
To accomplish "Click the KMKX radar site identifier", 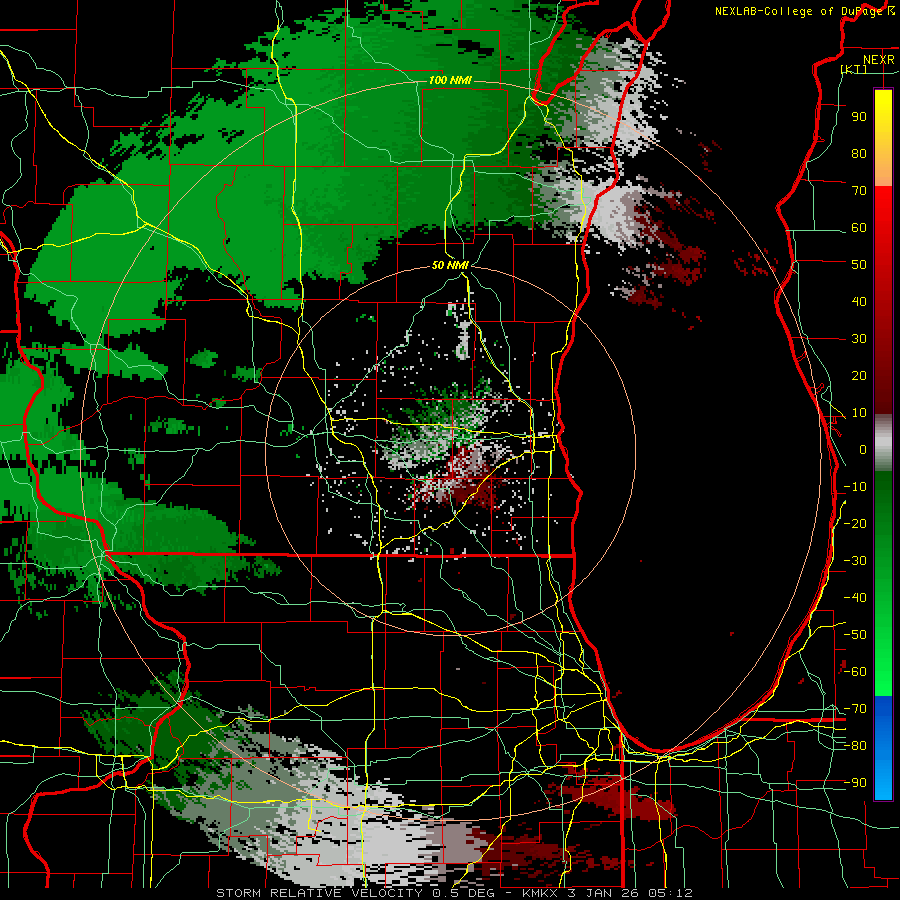I will tap(541, 893).
